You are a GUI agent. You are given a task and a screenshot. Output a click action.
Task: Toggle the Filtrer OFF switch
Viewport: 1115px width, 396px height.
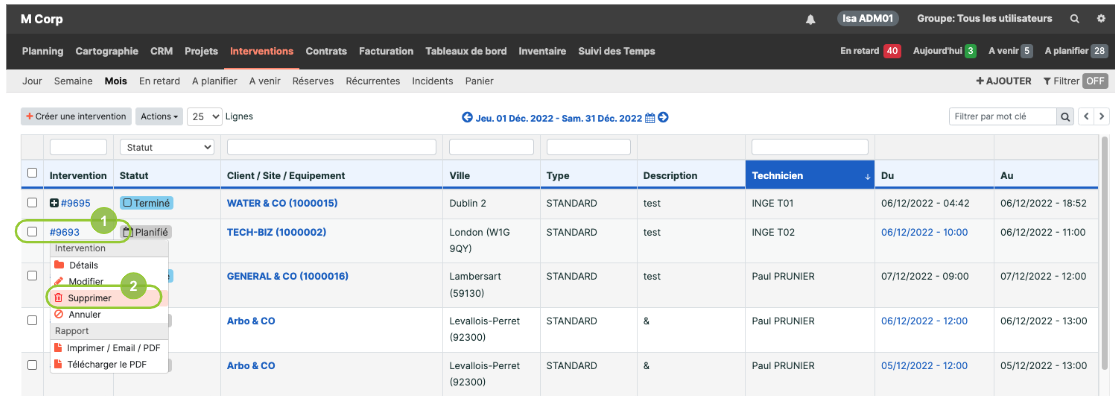1094,81
